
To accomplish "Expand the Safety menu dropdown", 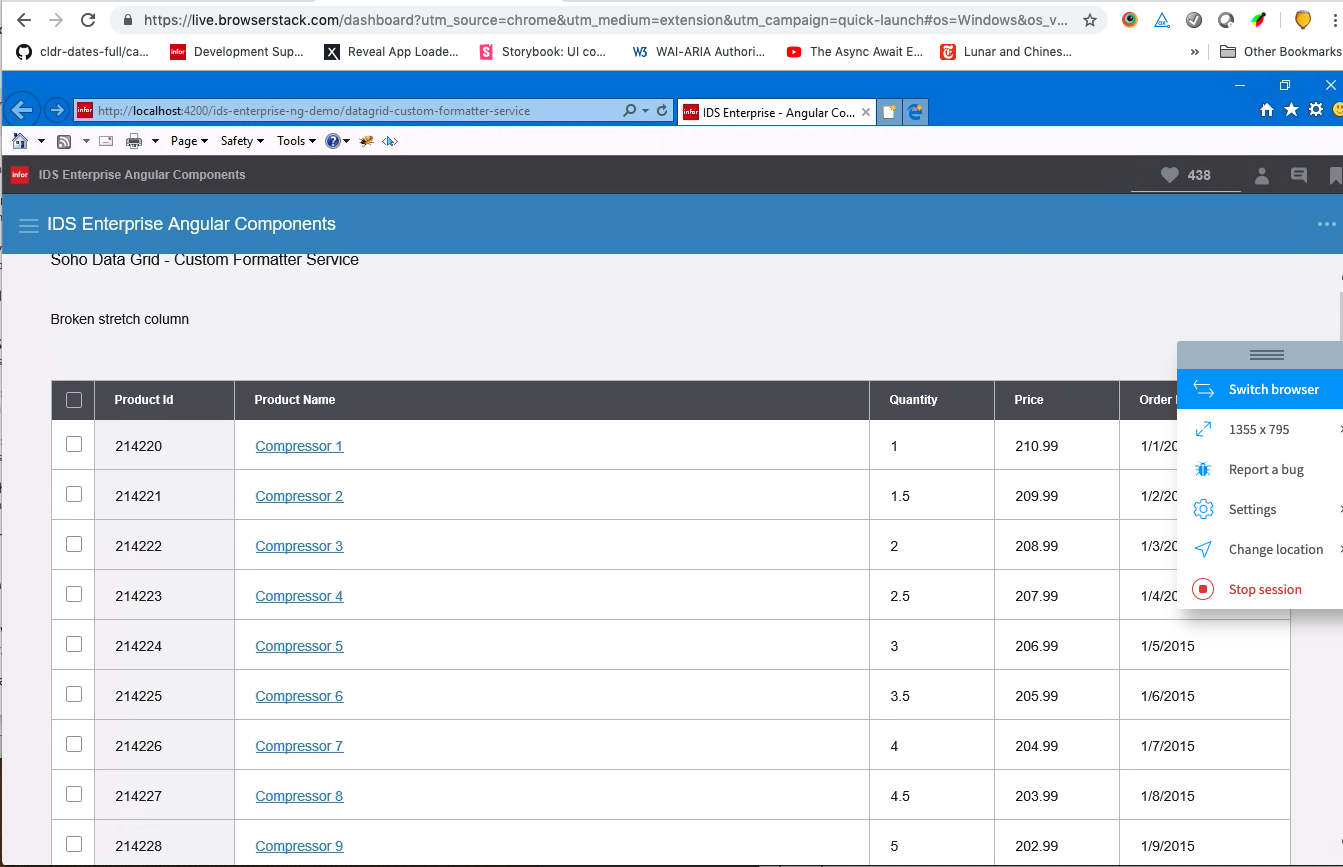I will click(242, 141).
